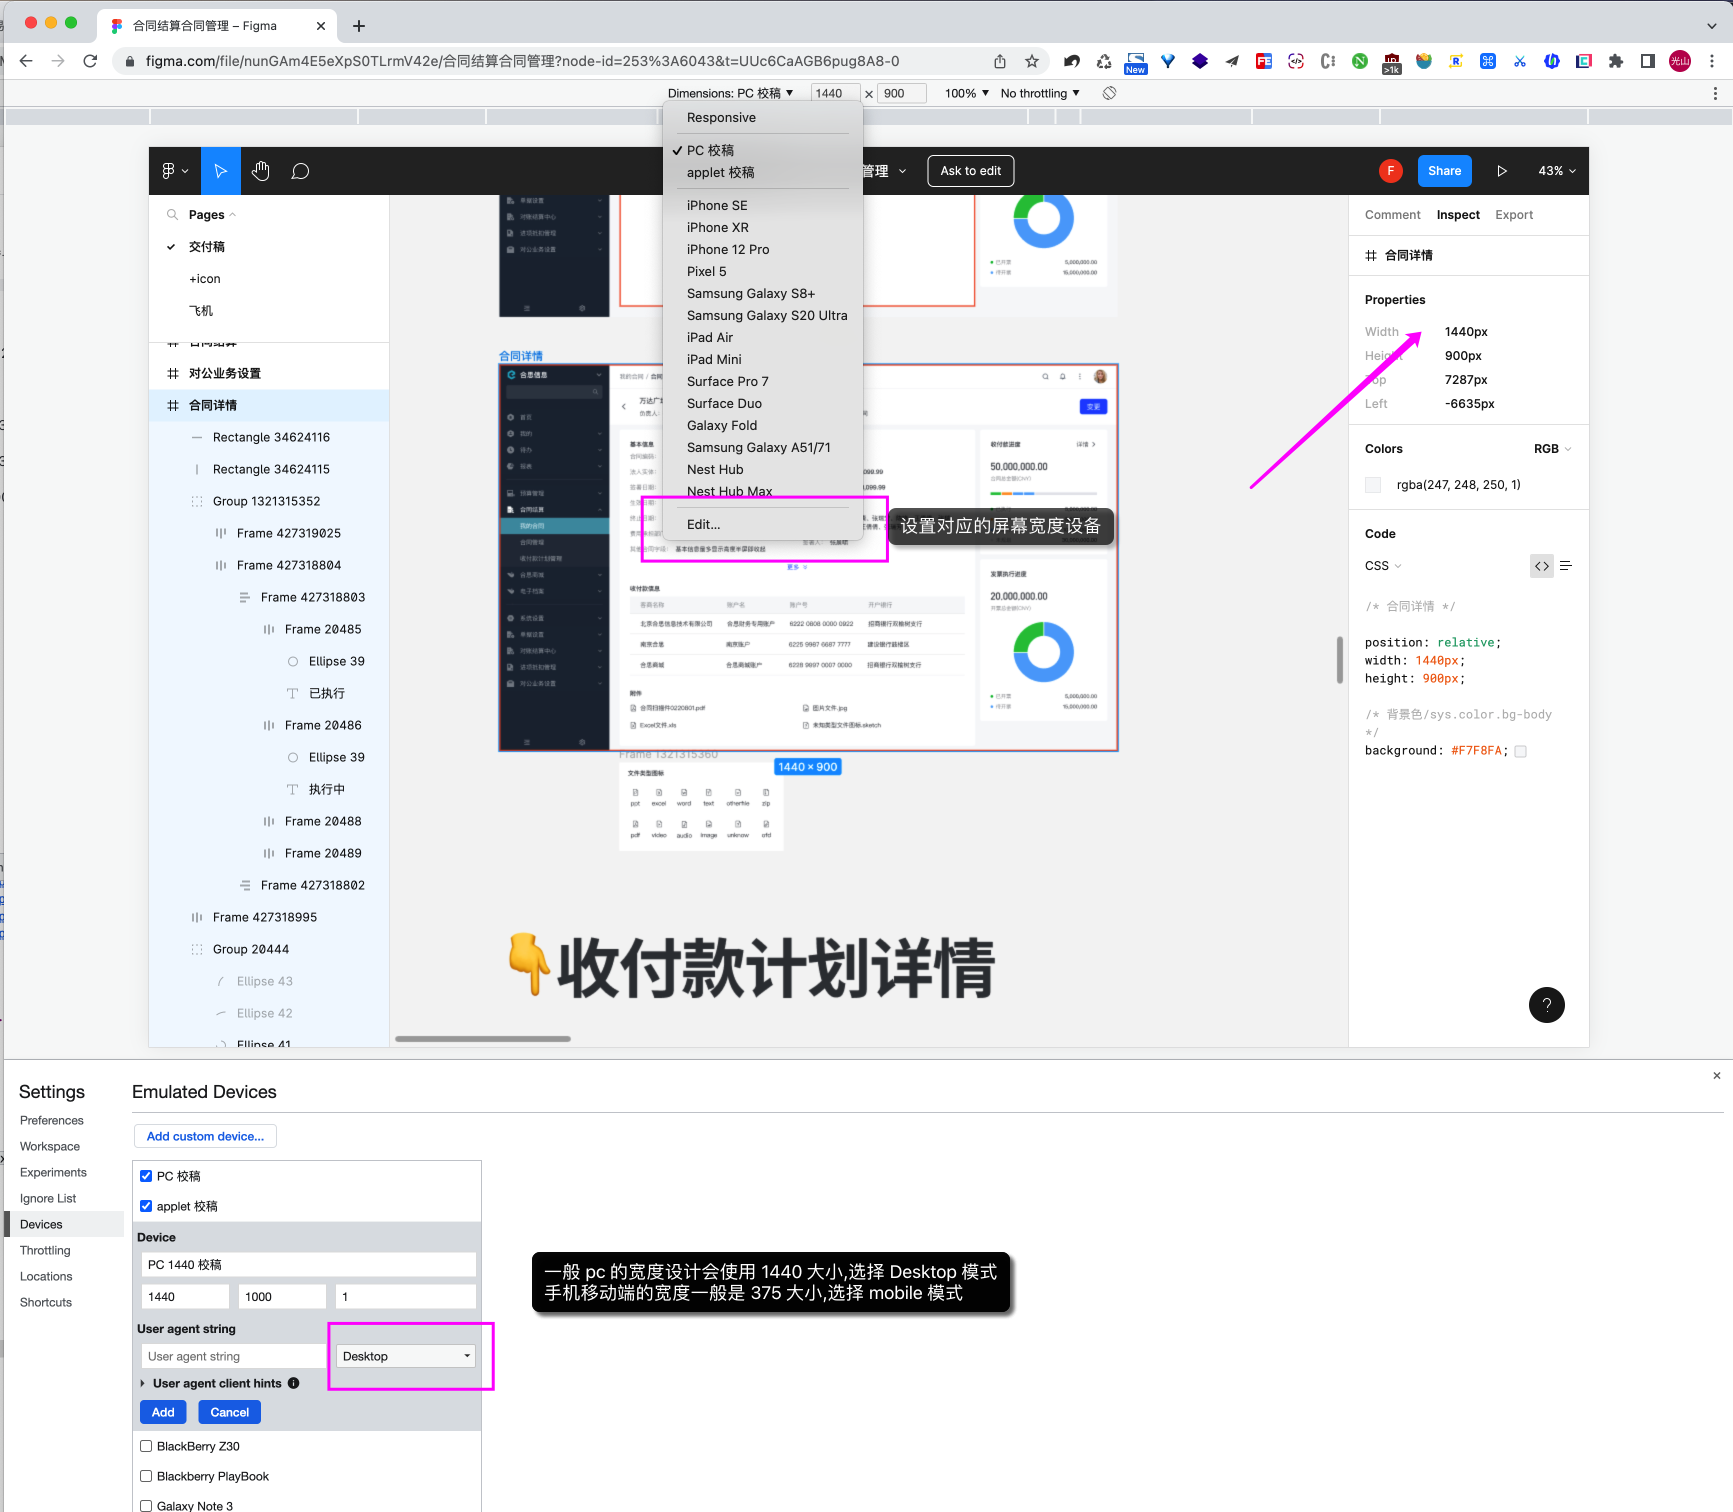Click the Add button for device
The height and width of the screenshot is (1512, 1733).
163,1412
